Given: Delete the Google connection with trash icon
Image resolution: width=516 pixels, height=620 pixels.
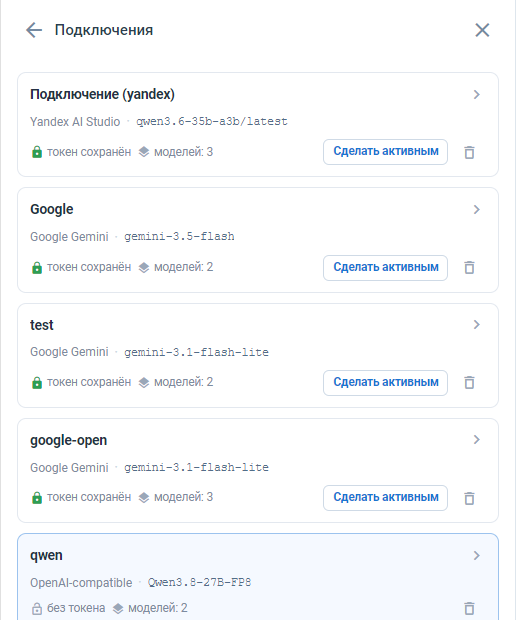Looking at the screenshot, I should (469, 268).
